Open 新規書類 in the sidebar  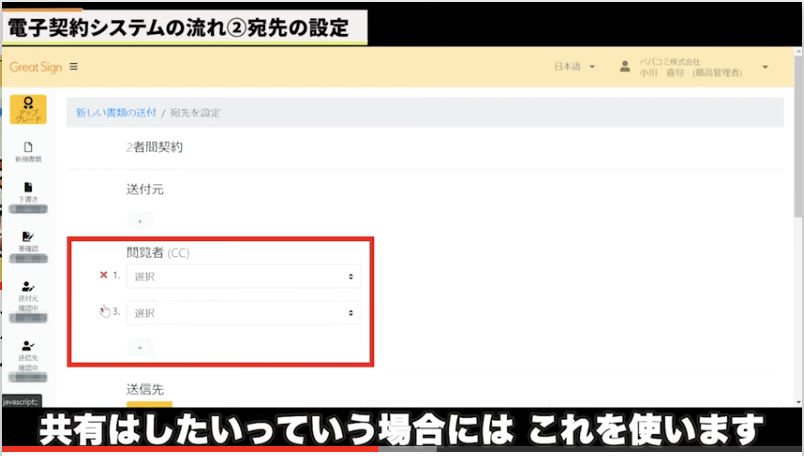(28, 151)
